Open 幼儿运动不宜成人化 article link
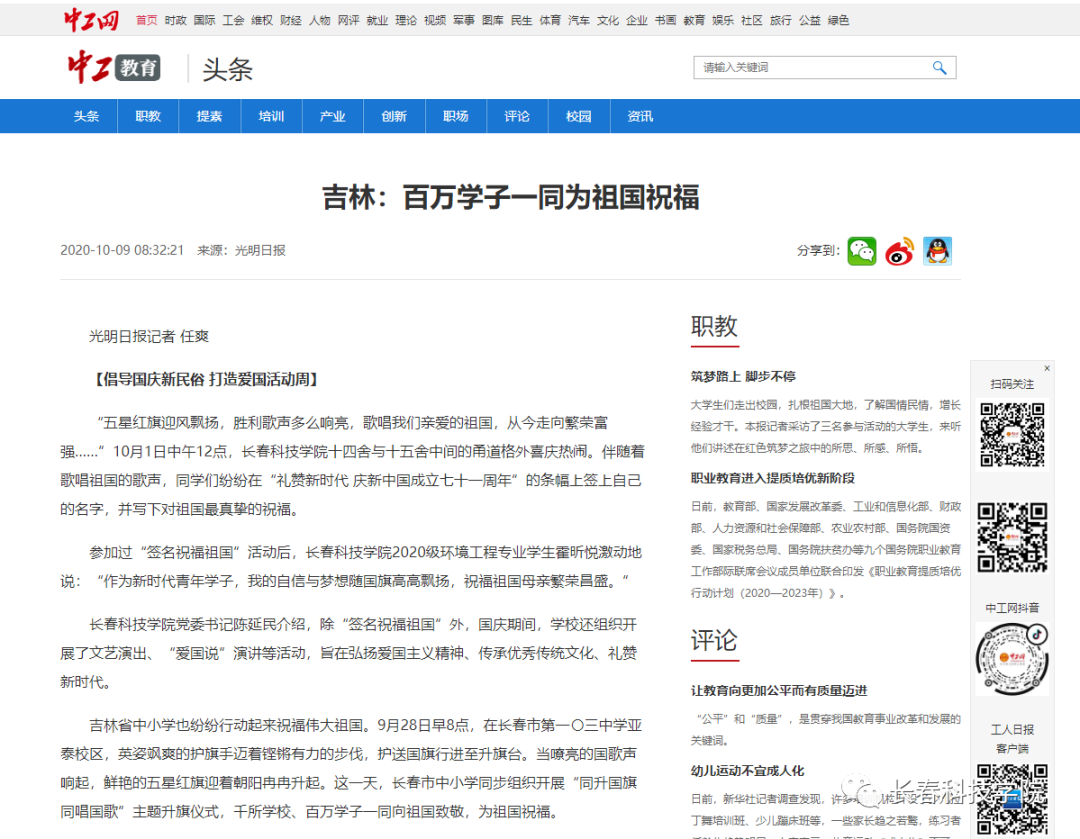Image resolution: width=1080 pixels, height=839 pixels. coord(747,771)
